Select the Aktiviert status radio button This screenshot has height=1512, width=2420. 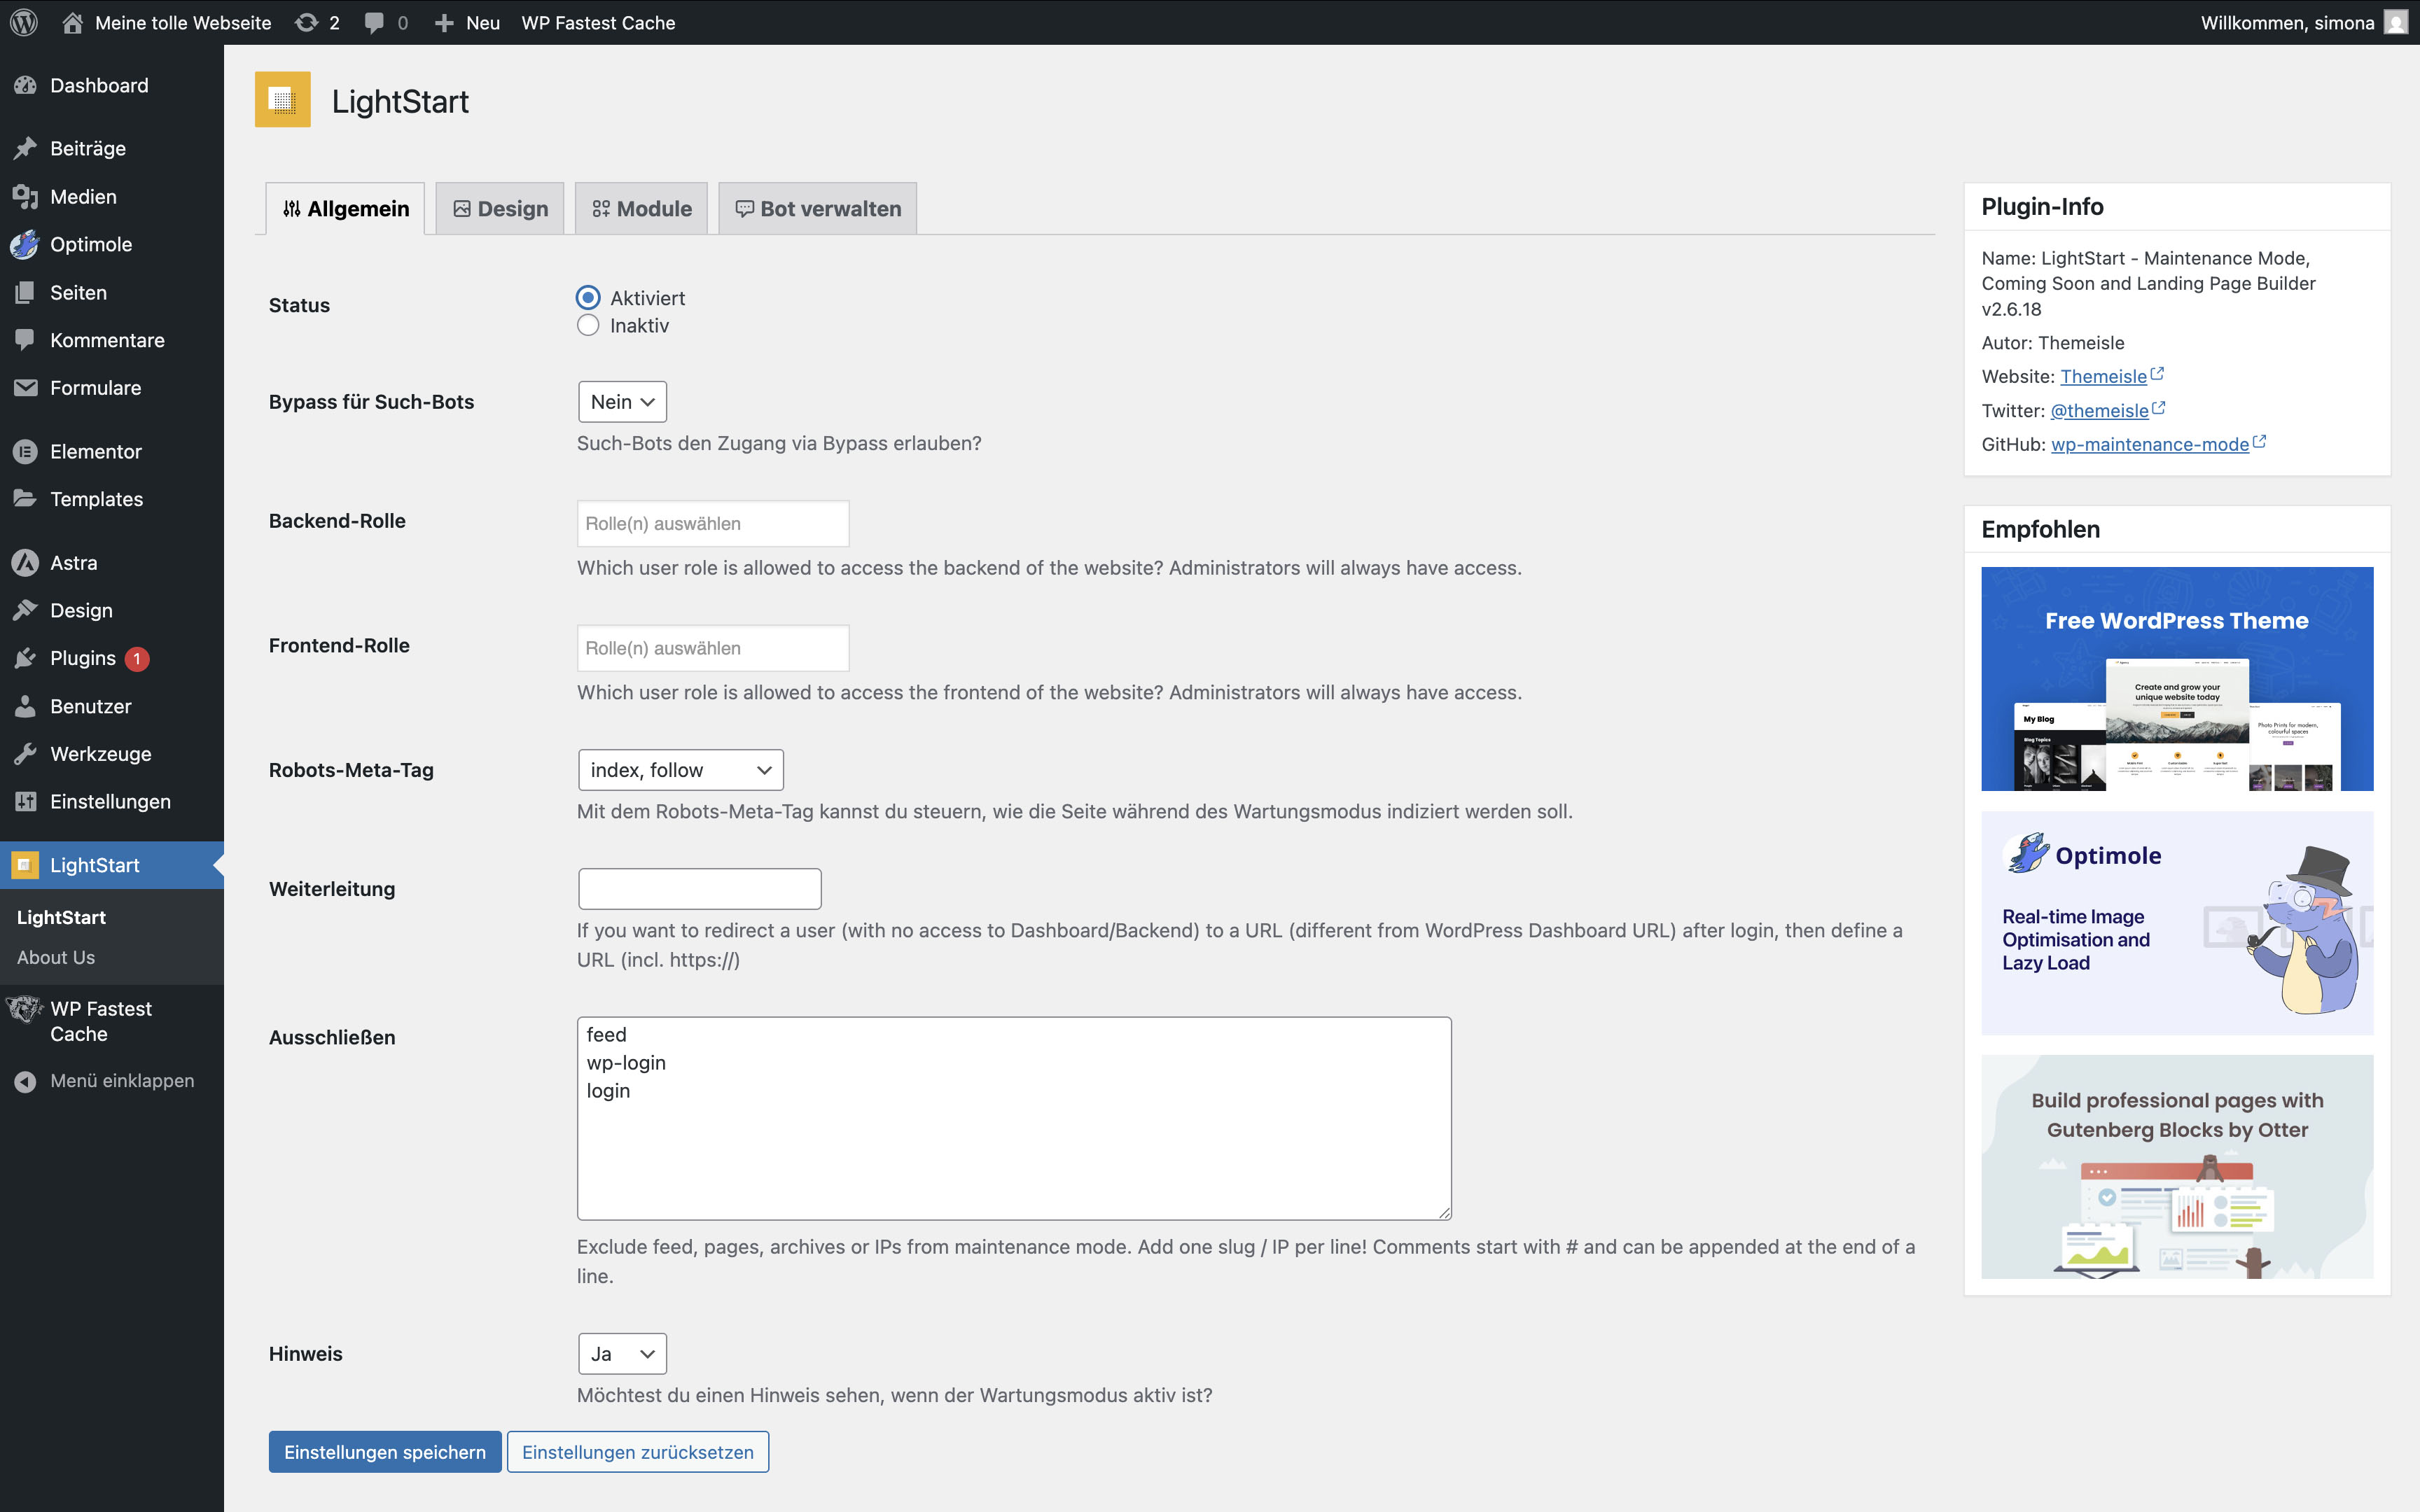tap(588, 298)
